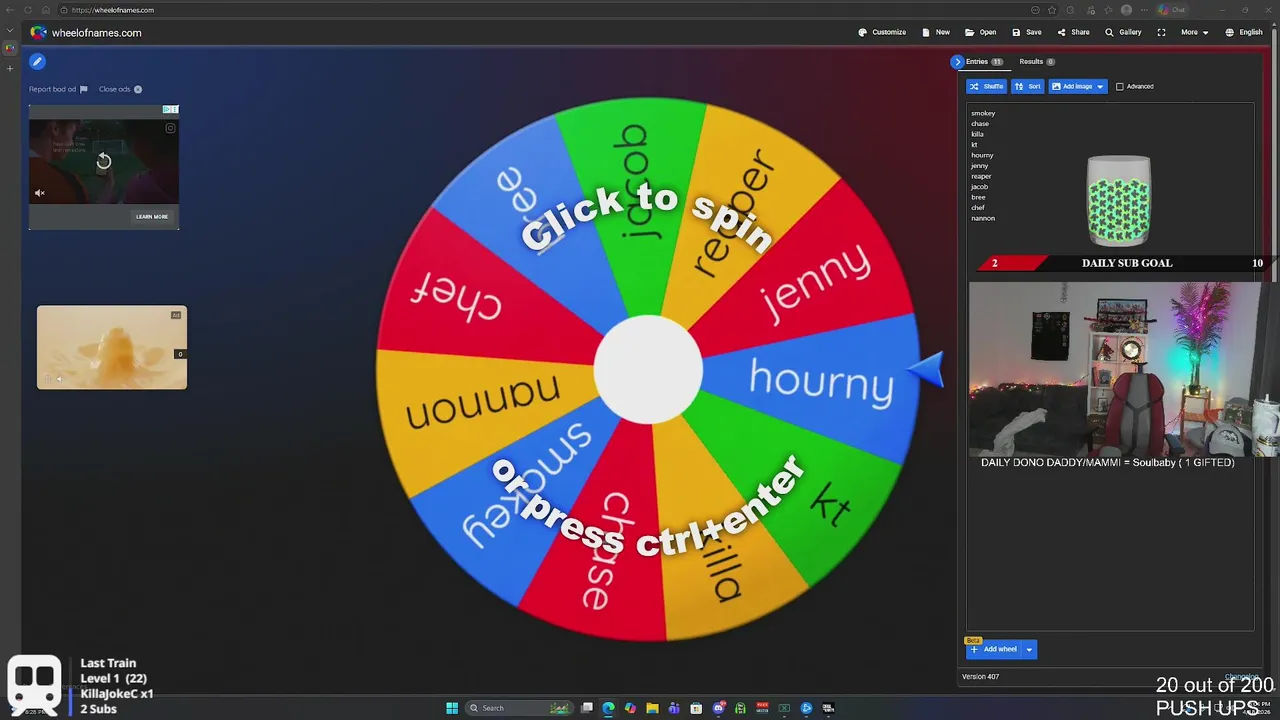Image resolution: width=1280 pixels, height=720 pixels.
Task: Click entry 'smokey' in the entries list
Action: point(983,113)
